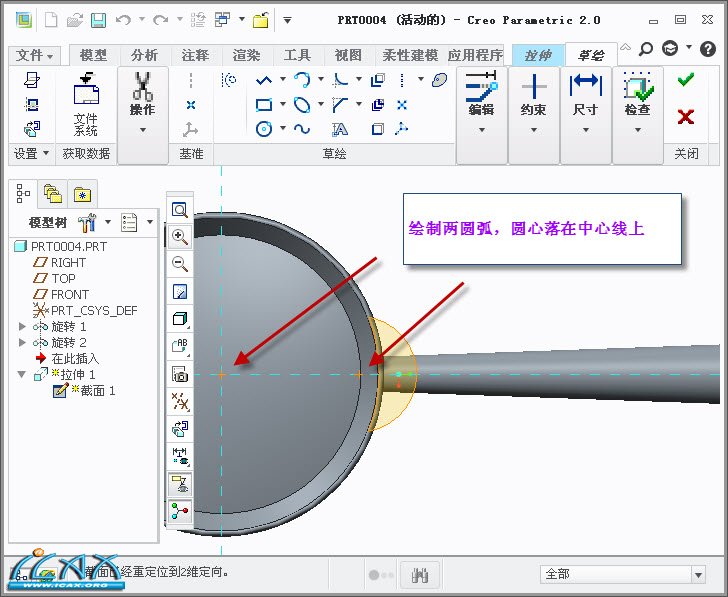Image resolution: width=728 pixels, height=597 pixels.
Task: Accept the sketch with green checkmark
Action: tap(686, 80)
